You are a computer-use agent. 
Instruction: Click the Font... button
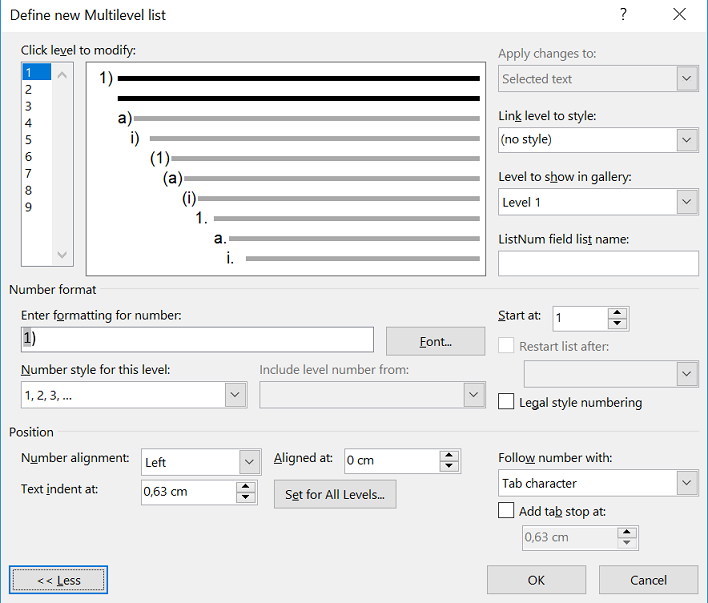(x=436, y=341)
